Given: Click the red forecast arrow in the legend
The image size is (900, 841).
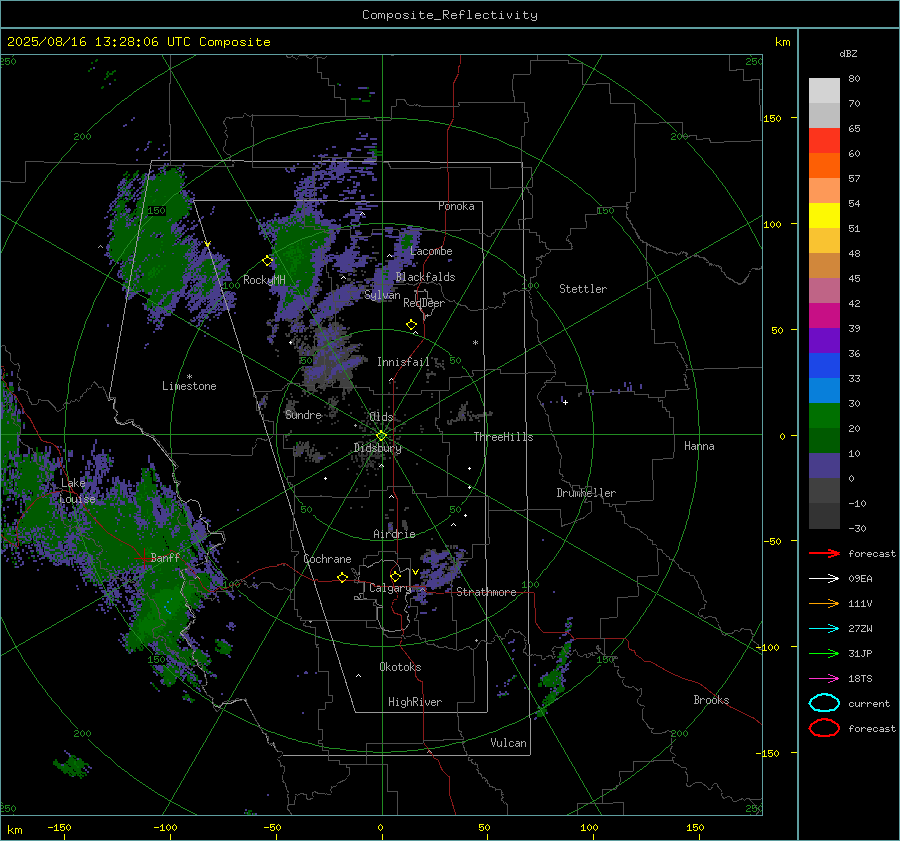Looking at the screenshot, I should coord(824,553).
